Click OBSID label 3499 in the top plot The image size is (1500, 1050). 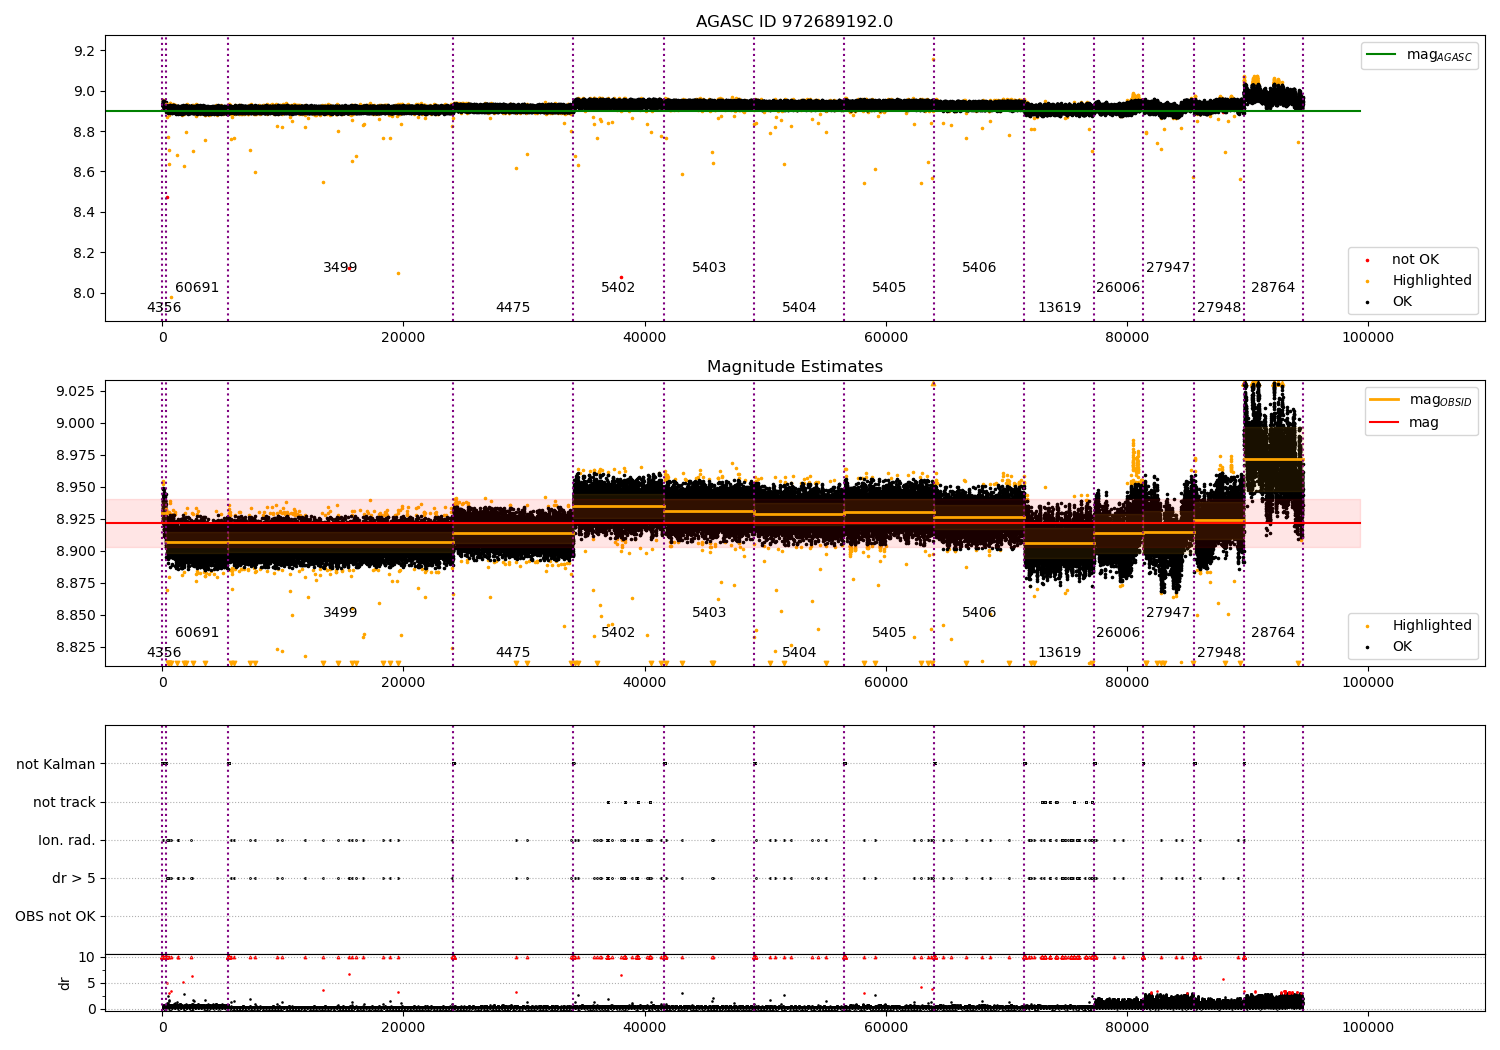click(340, 268)
